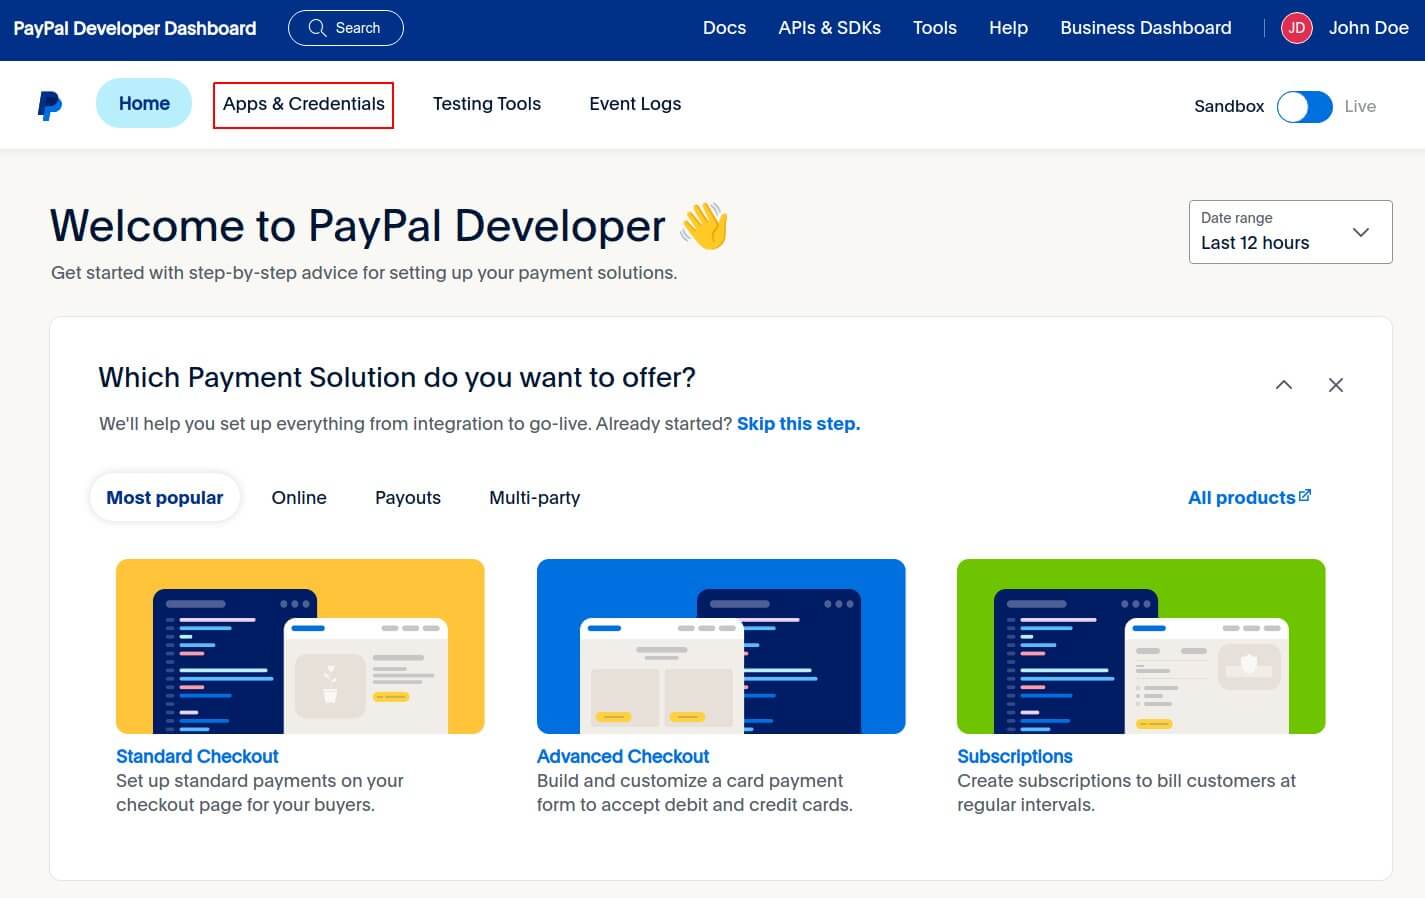Open Event Logs tab
1425x898 pixels.
click(635, 104)
